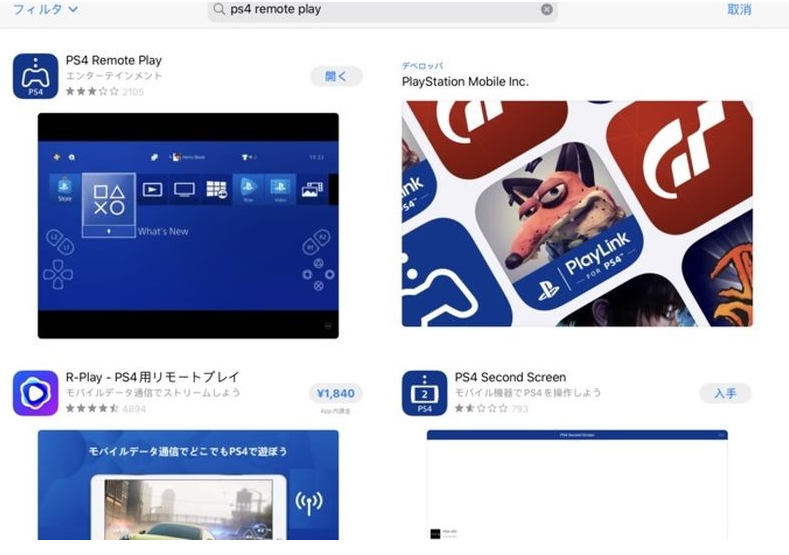This screenshot has height=555, width=789.
Task: Tap the PS4 Second Screen title
Action: point(510,377)
